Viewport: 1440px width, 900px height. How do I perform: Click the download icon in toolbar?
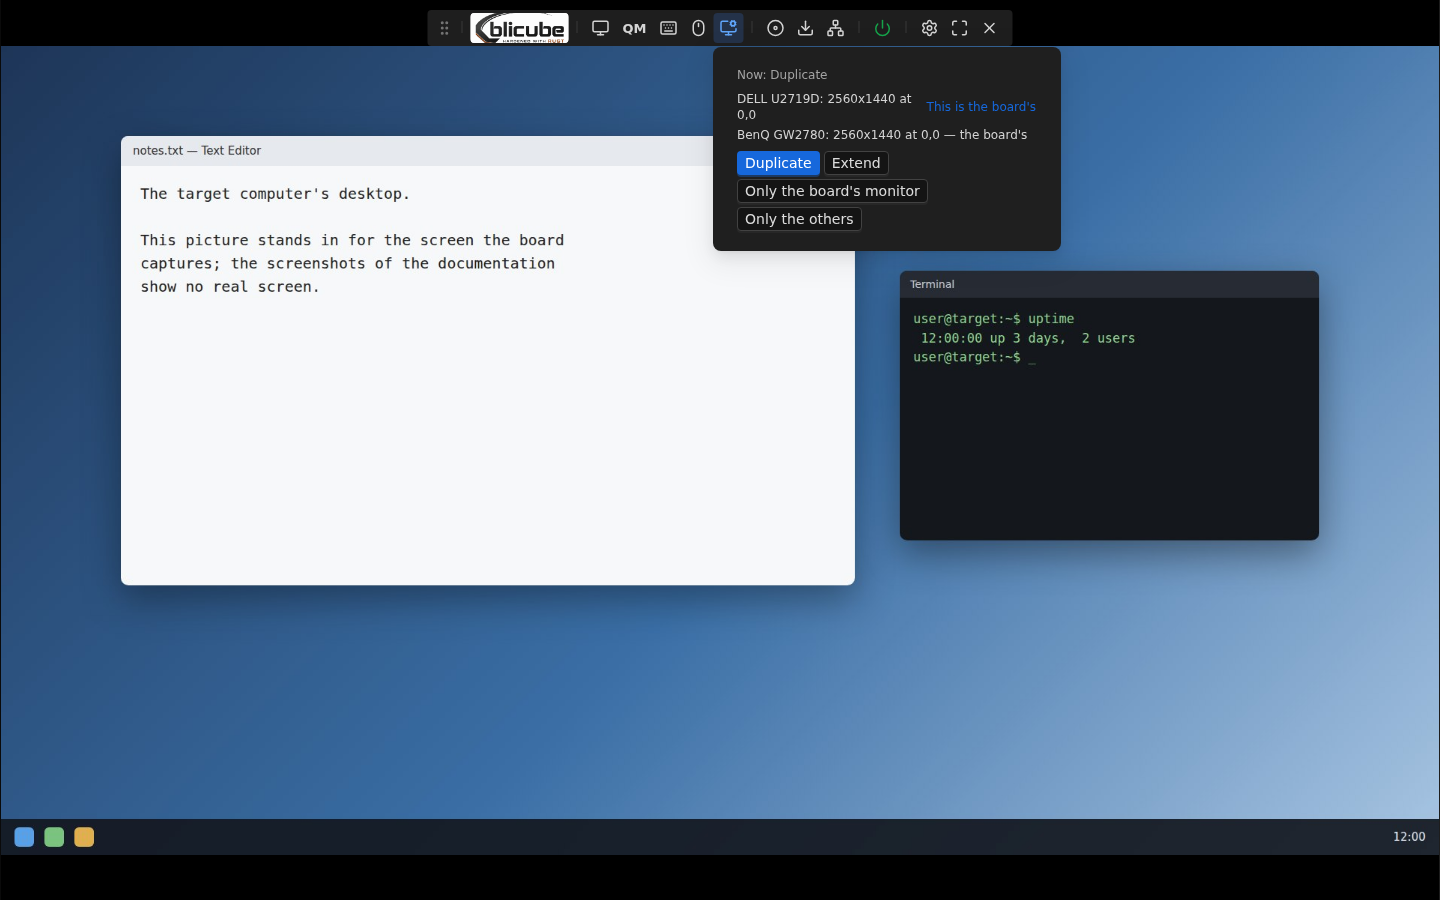pyautogui.click(x=805, y=28)
